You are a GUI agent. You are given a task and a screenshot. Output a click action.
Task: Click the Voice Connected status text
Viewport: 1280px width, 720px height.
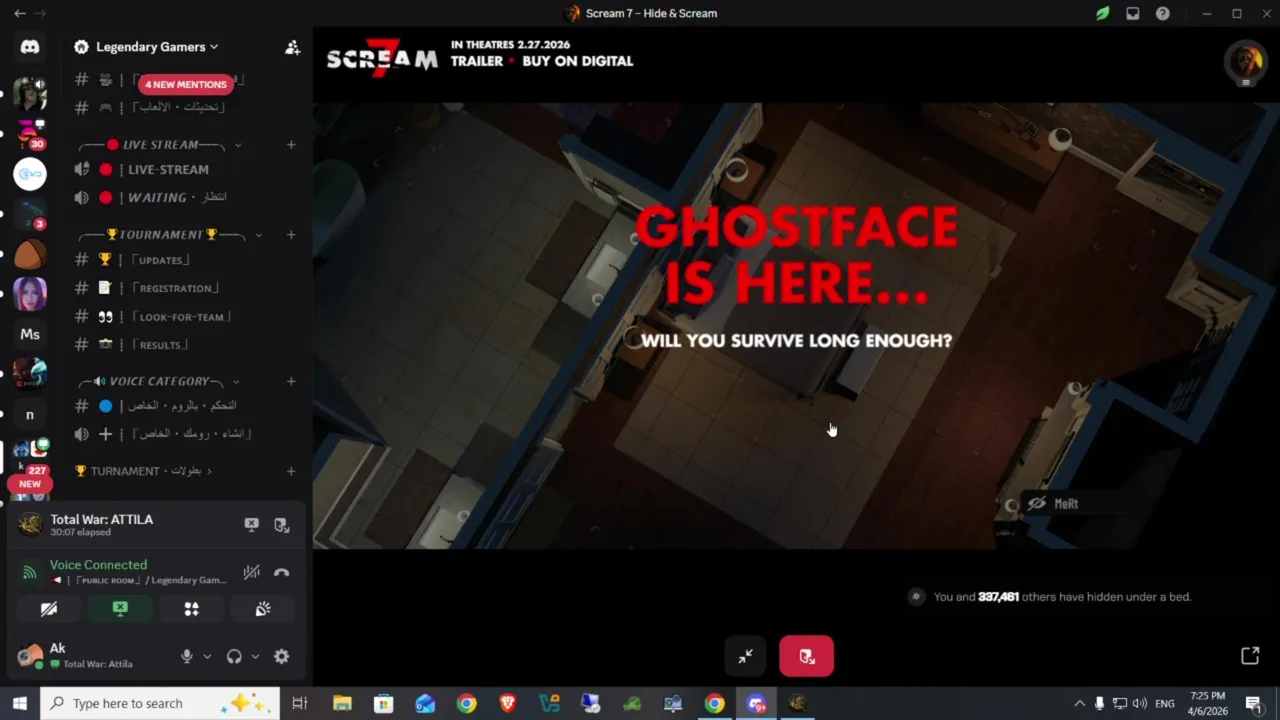(x=98, y=565)
